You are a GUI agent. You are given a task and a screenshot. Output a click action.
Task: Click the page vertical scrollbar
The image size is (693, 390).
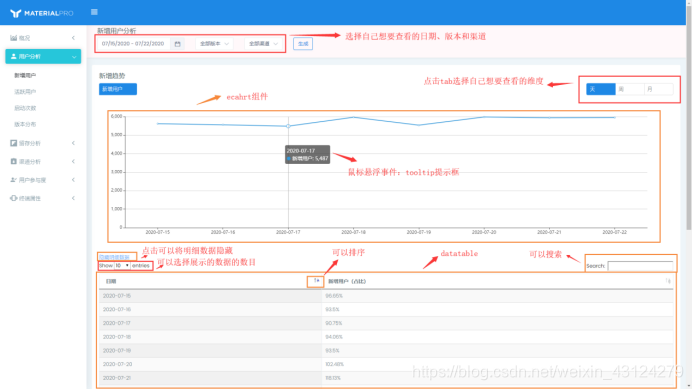tap(689, 119)
